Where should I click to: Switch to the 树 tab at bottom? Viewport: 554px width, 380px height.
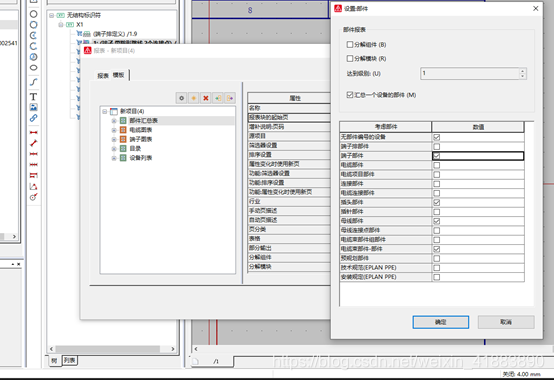54,361
